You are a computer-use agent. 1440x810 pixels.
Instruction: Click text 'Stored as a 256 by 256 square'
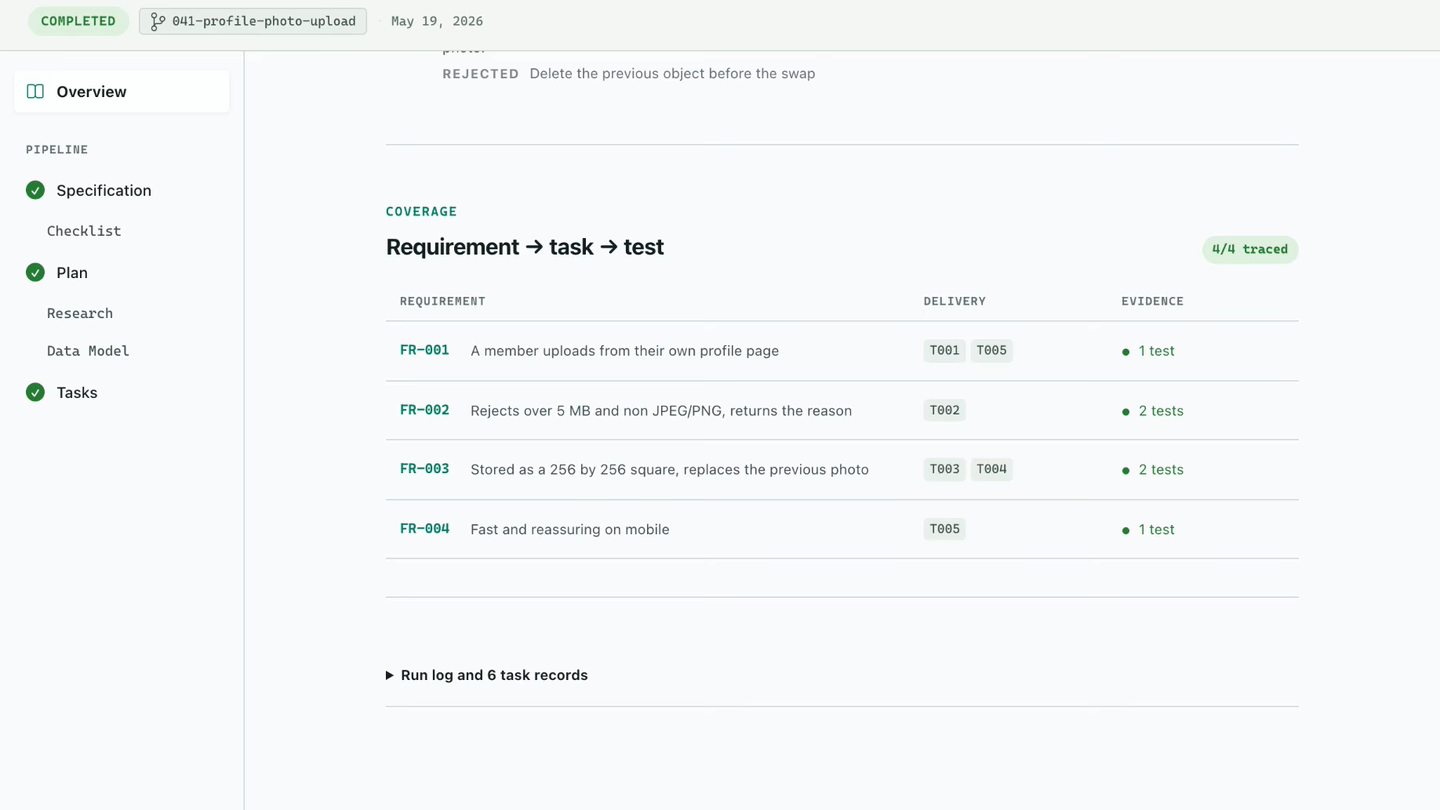576,470
